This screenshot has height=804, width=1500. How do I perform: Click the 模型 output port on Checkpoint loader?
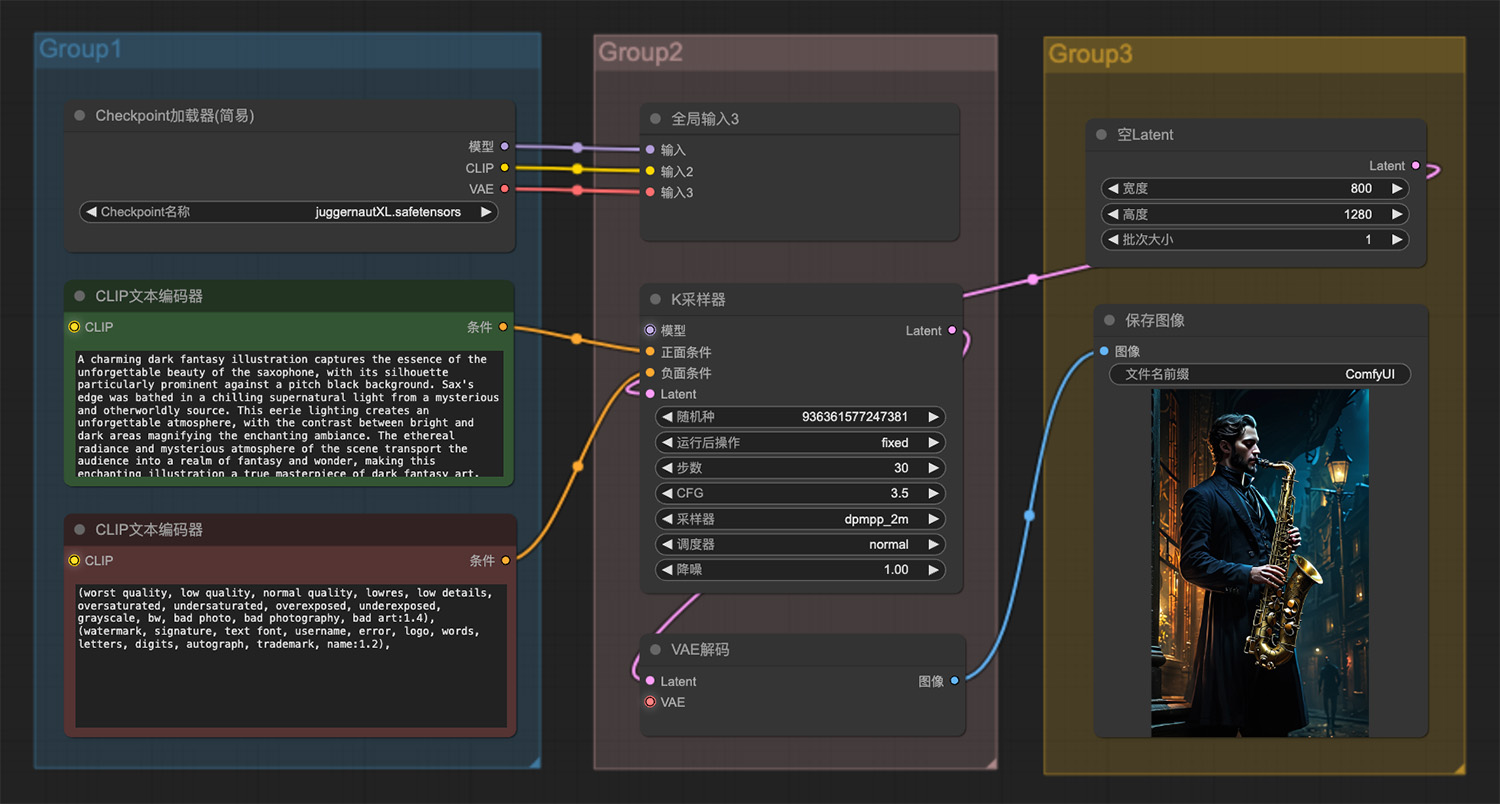click(x=504, y=147)
